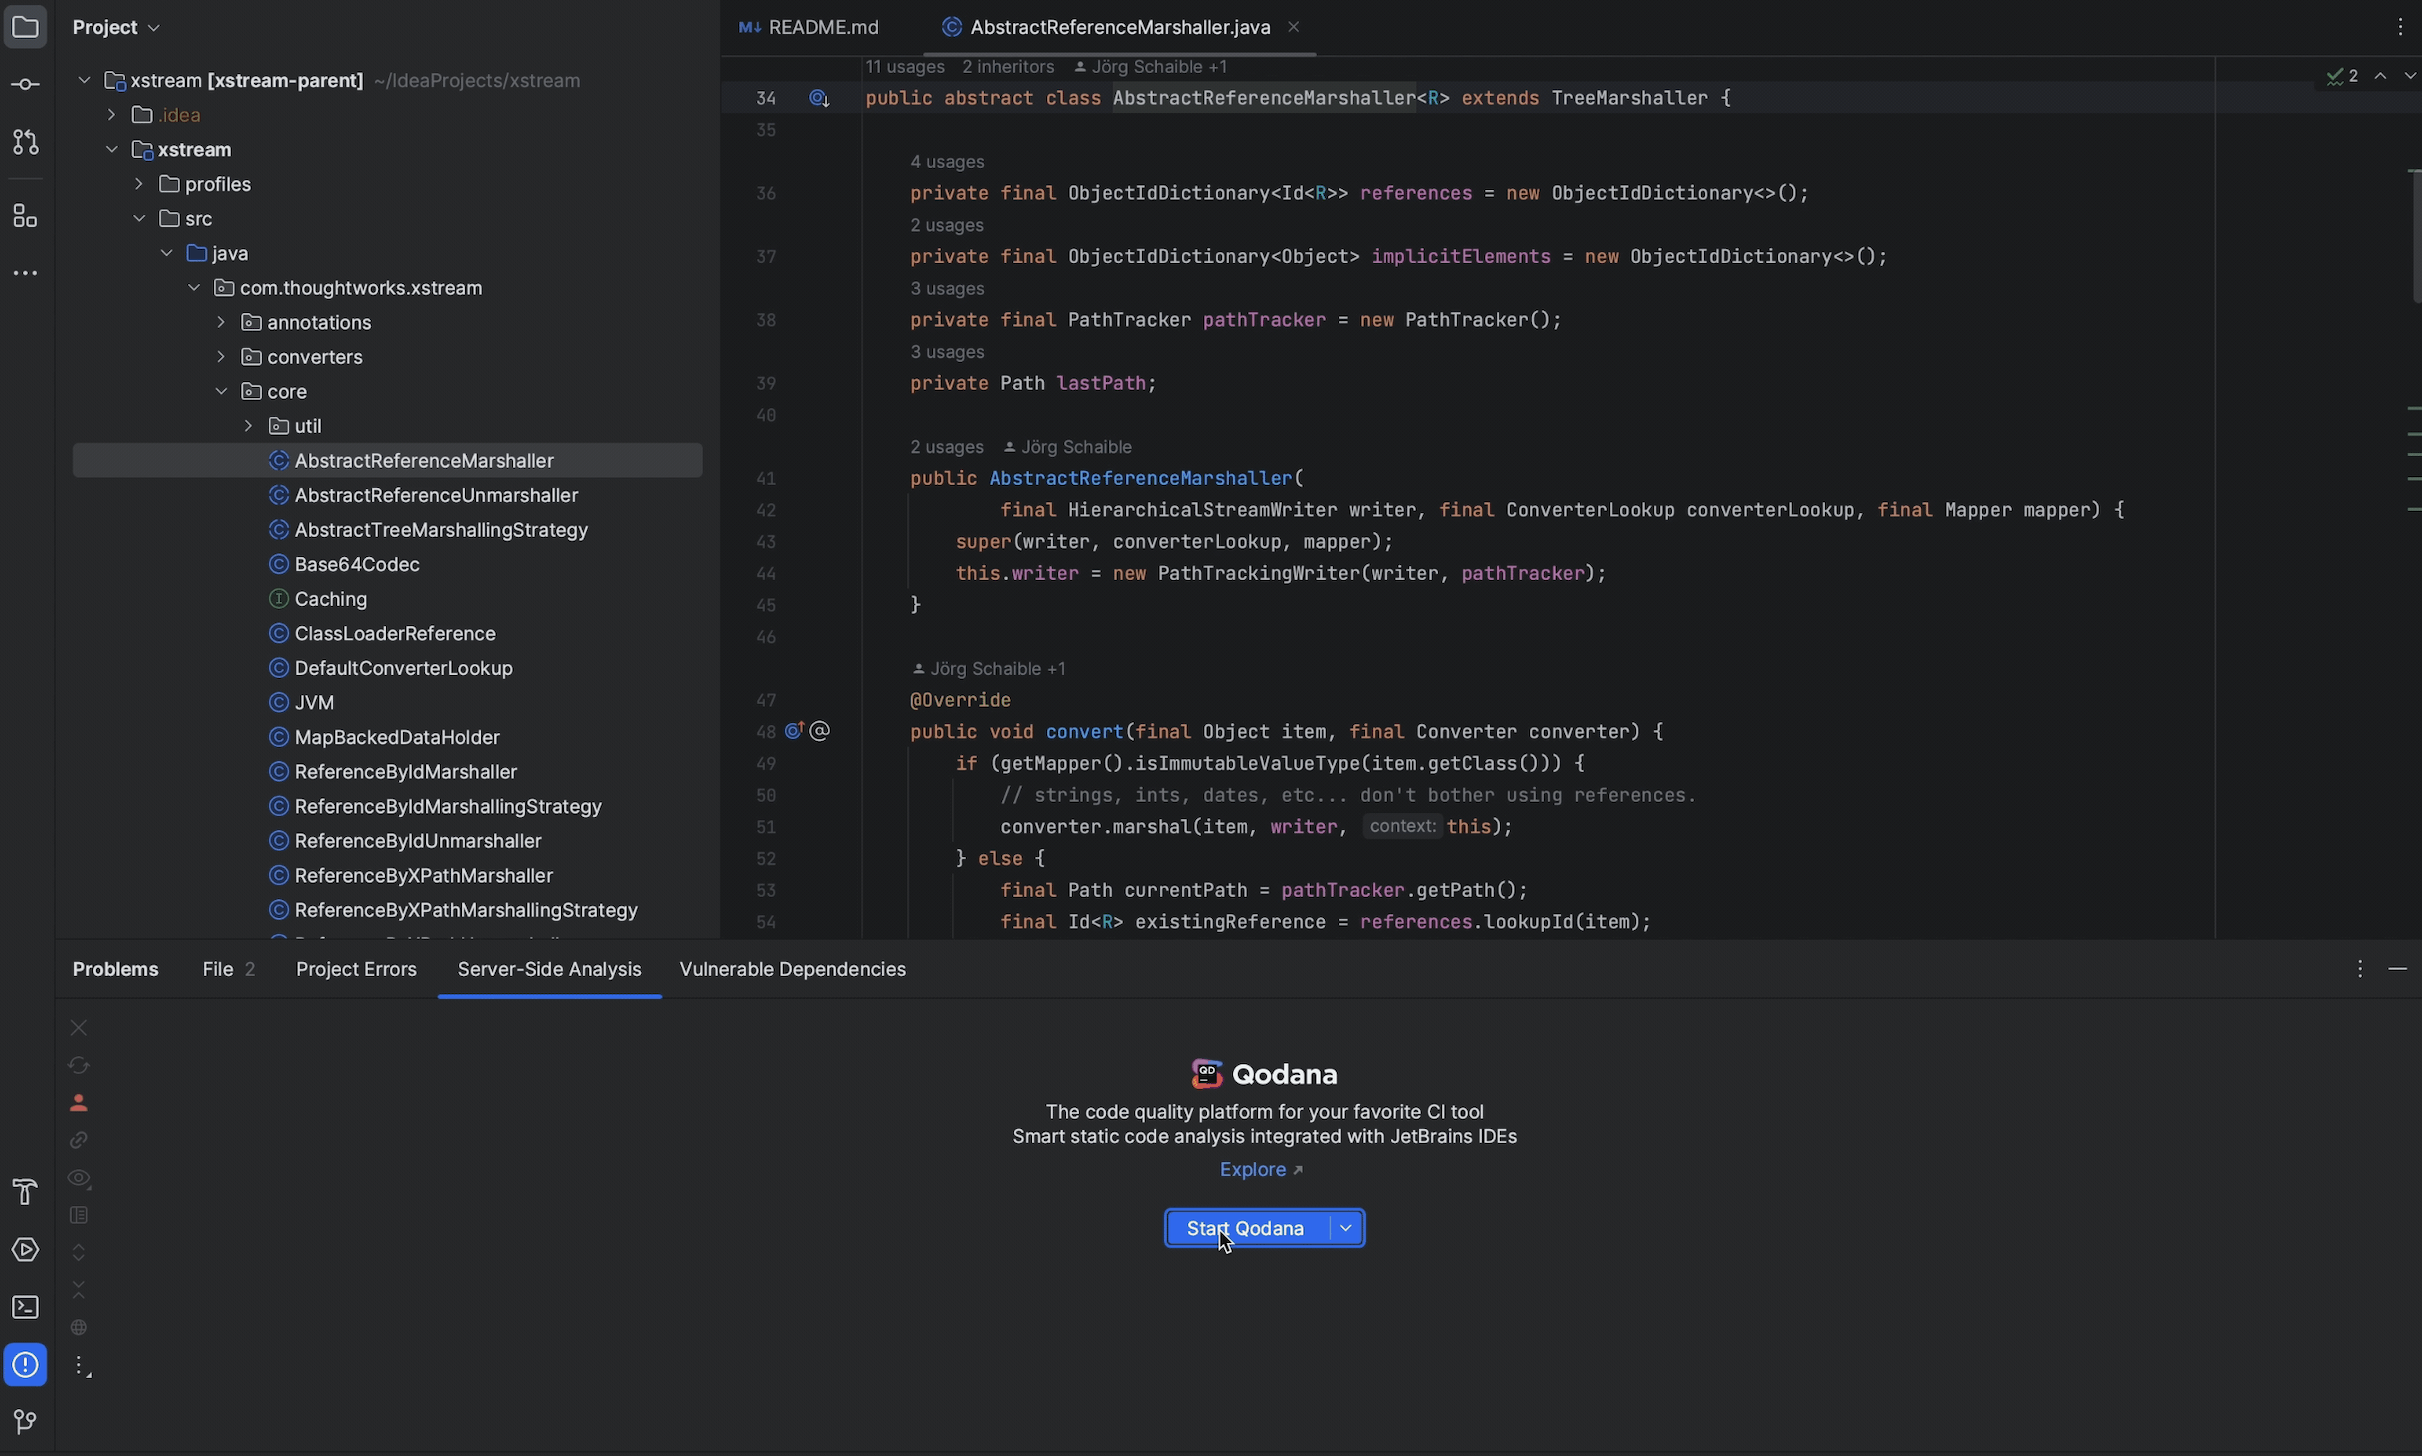Click the Qodana preview panel icon

point(79,1216)
